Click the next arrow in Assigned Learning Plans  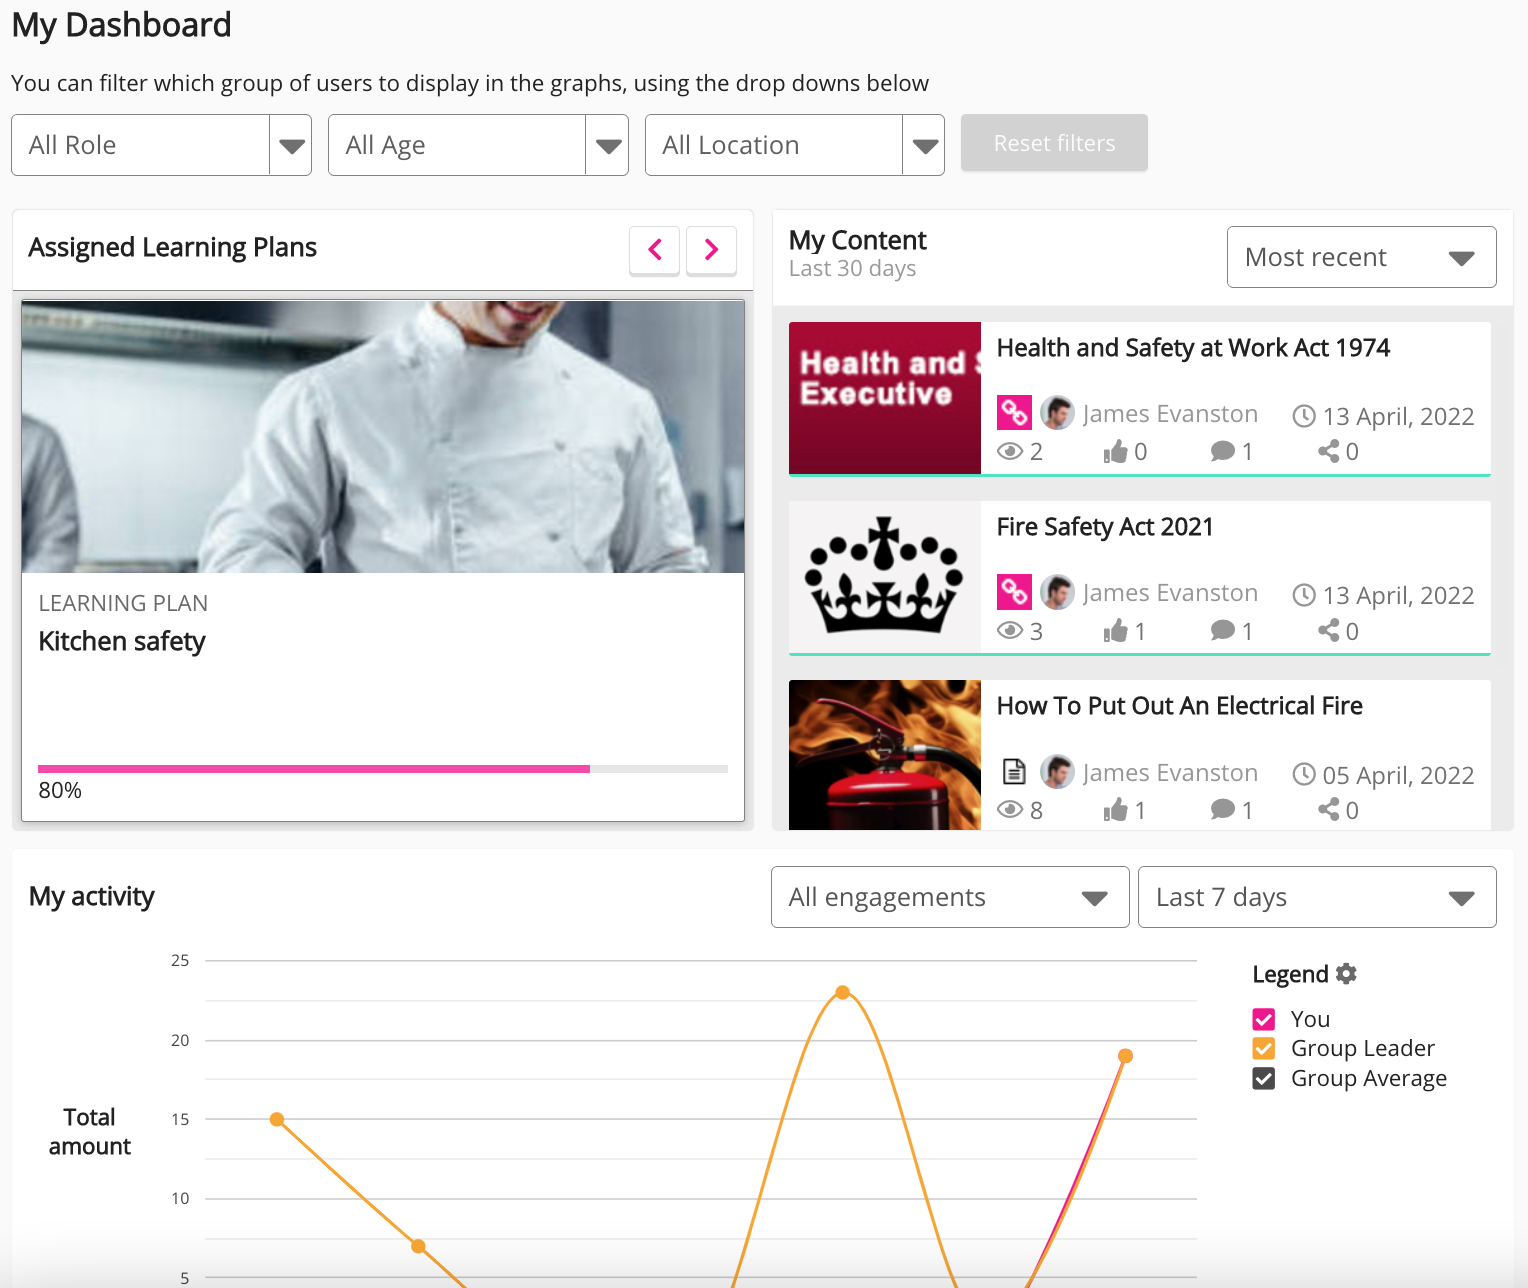711,249
